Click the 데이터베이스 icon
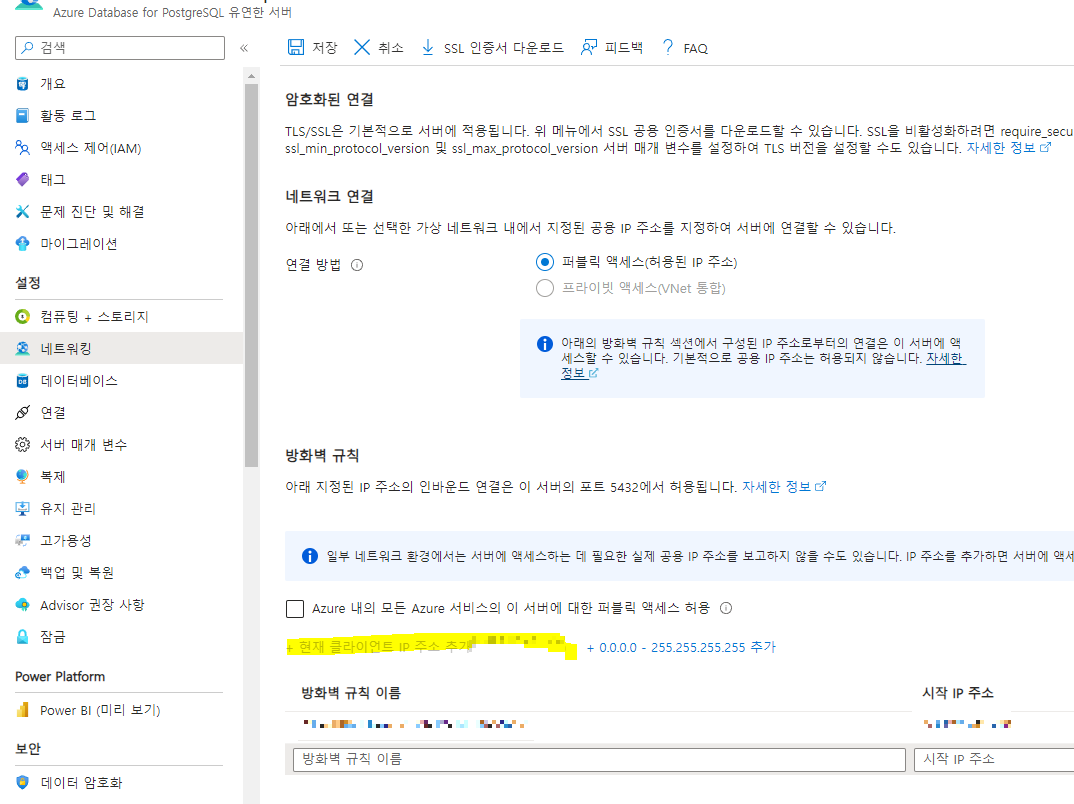 click(x=23, y=381)
